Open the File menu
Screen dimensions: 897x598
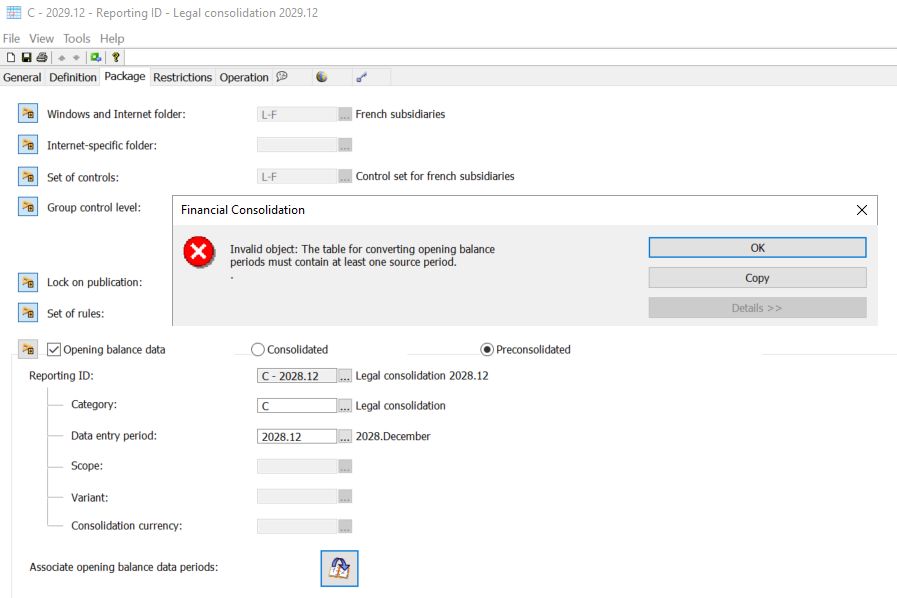(x=11, y=38)
